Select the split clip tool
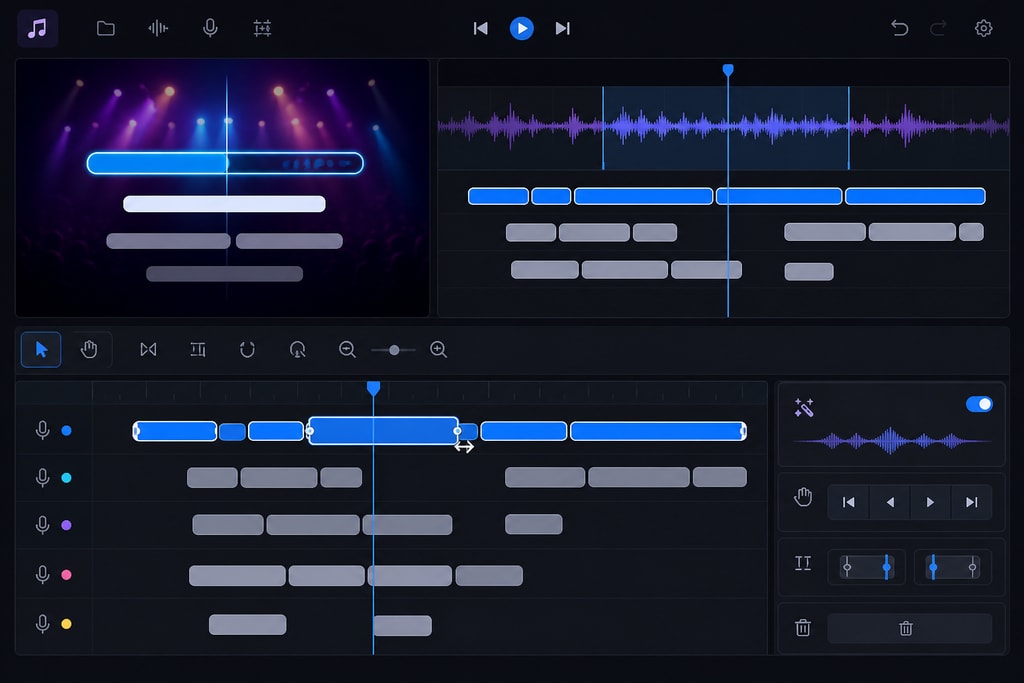 148,349
